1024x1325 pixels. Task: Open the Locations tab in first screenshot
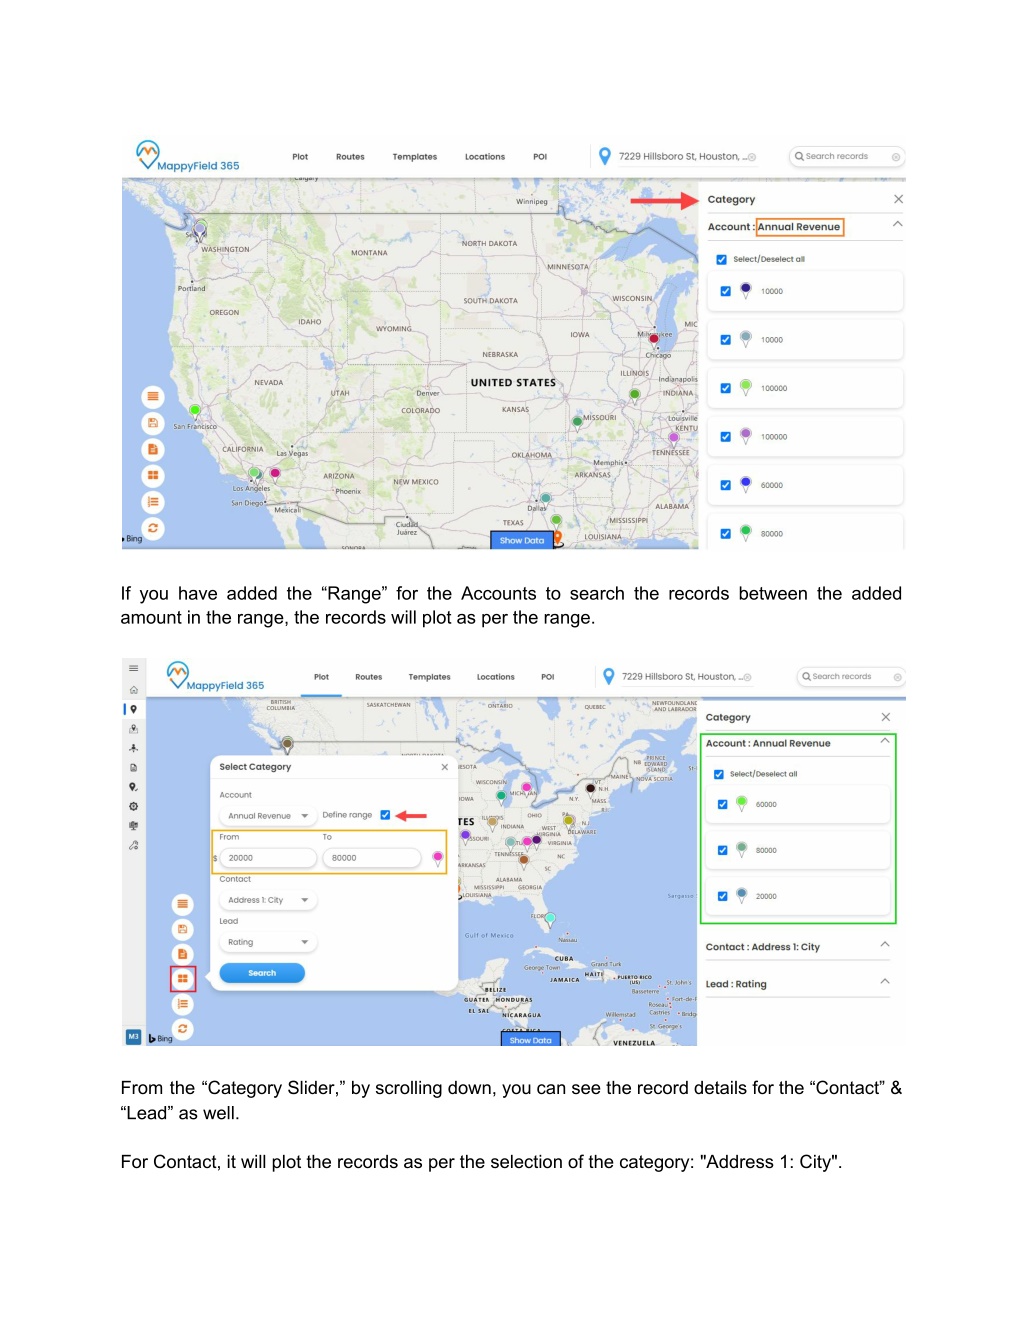(485, 157)
